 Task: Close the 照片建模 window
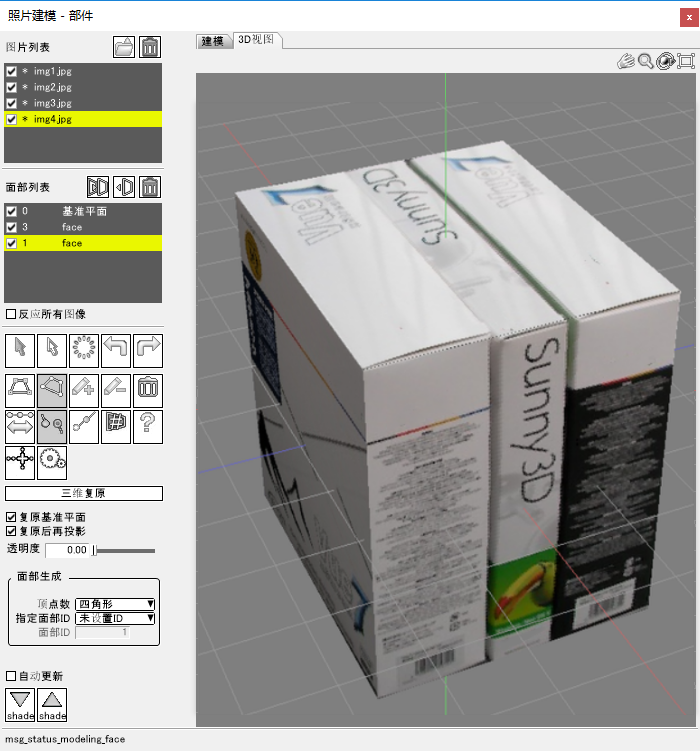pos(689,18)
